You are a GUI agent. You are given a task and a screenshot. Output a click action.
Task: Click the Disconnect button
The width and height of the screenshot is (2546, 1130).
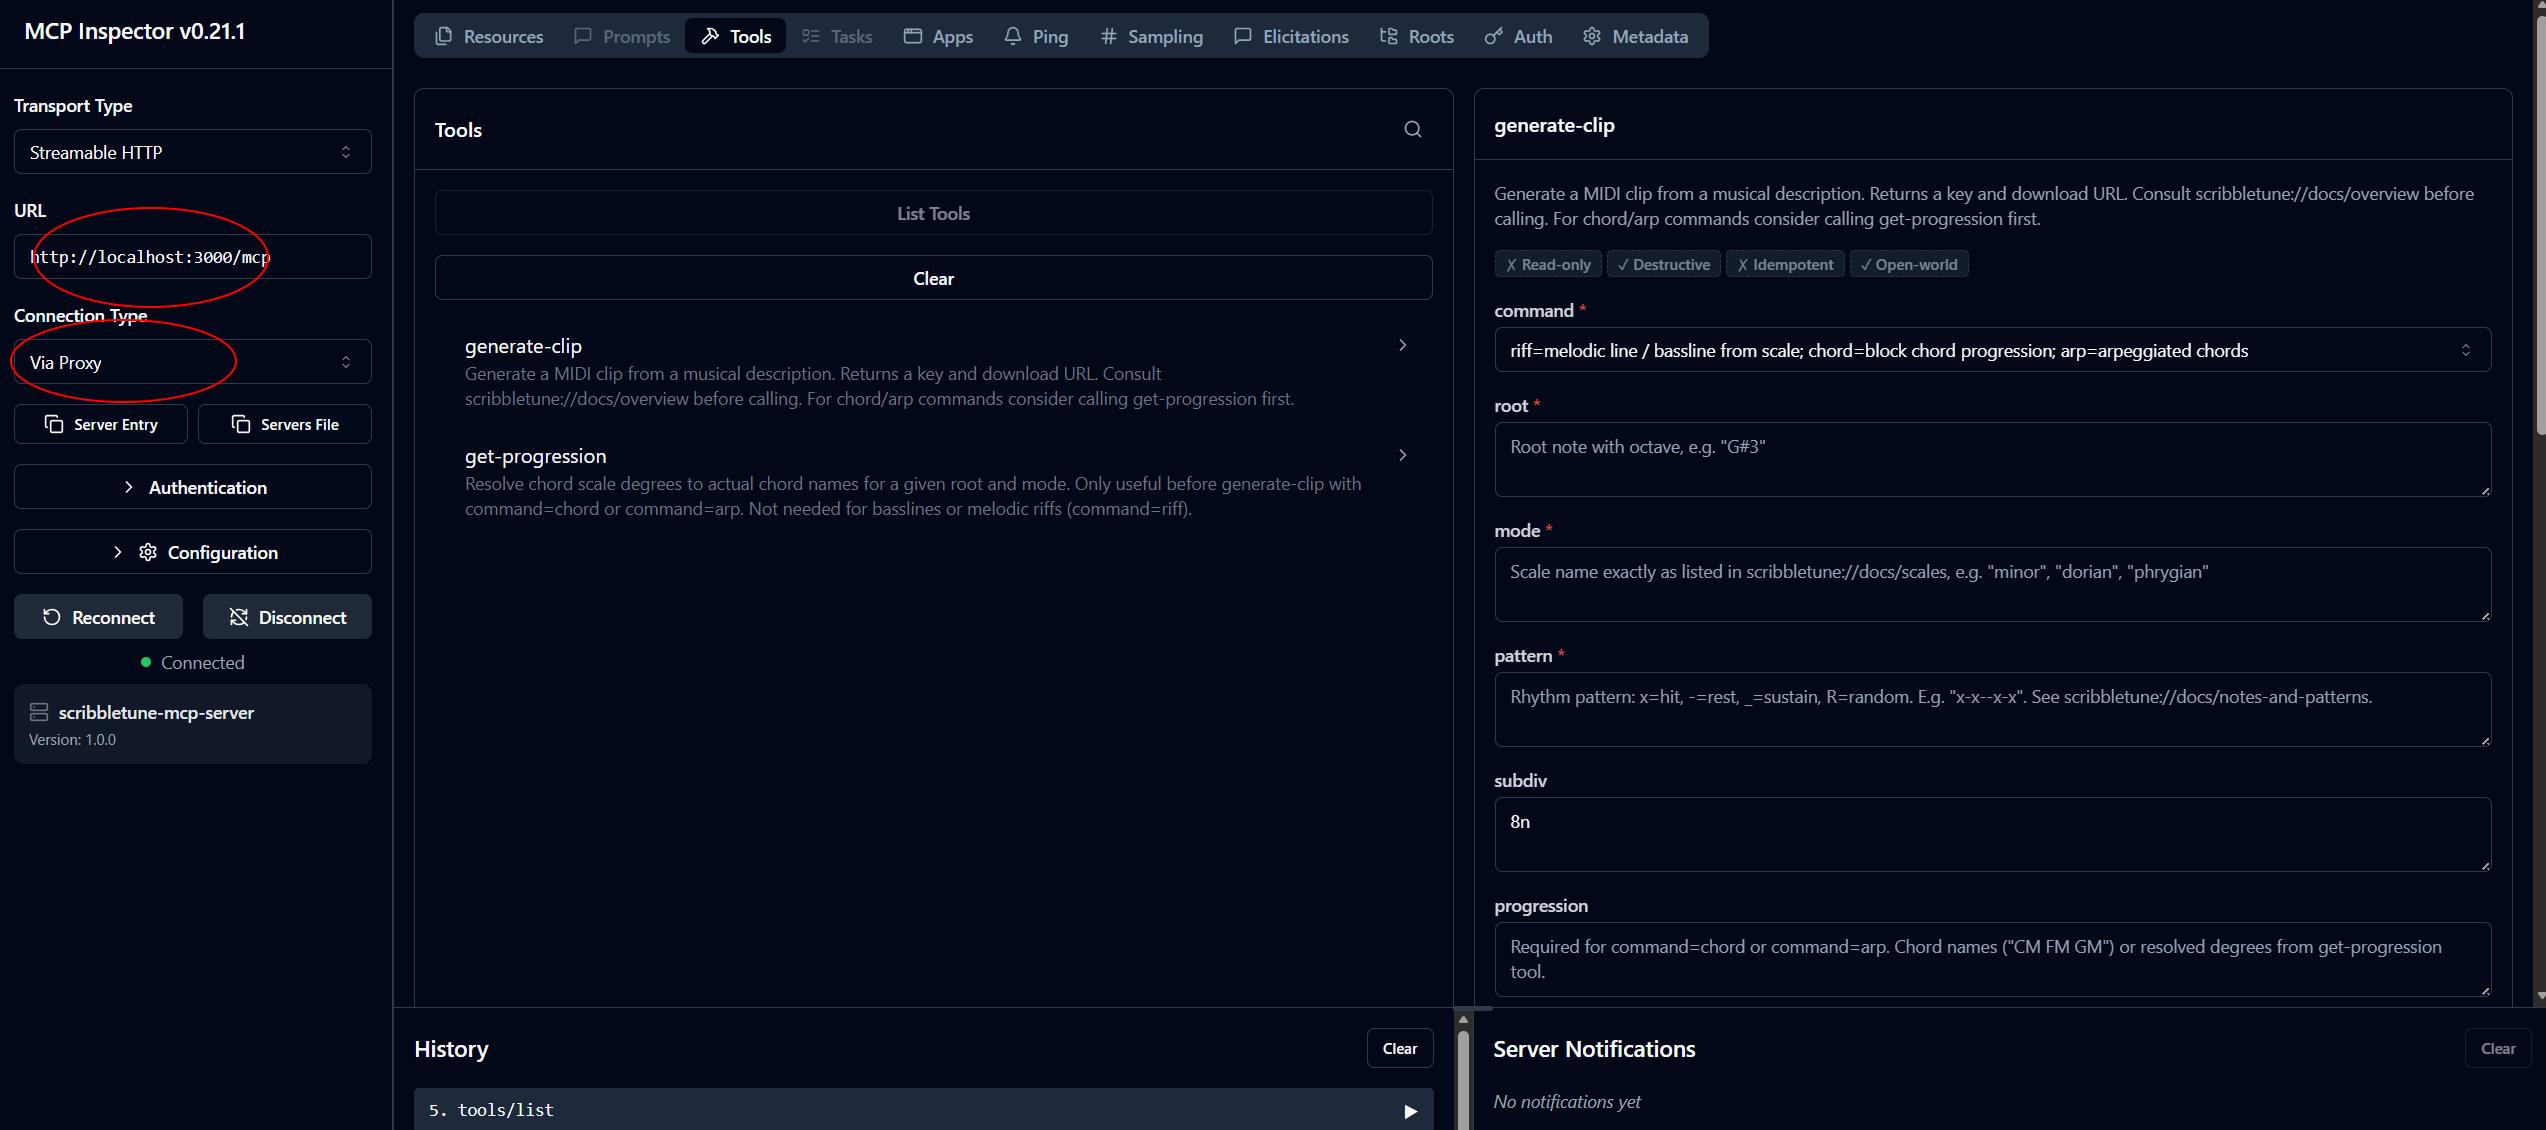(287, 616)
